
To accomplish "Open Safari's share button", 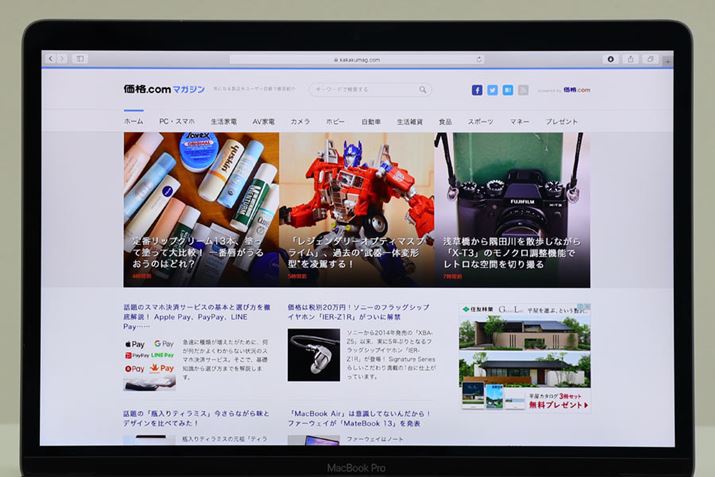I will click(631, 59).
